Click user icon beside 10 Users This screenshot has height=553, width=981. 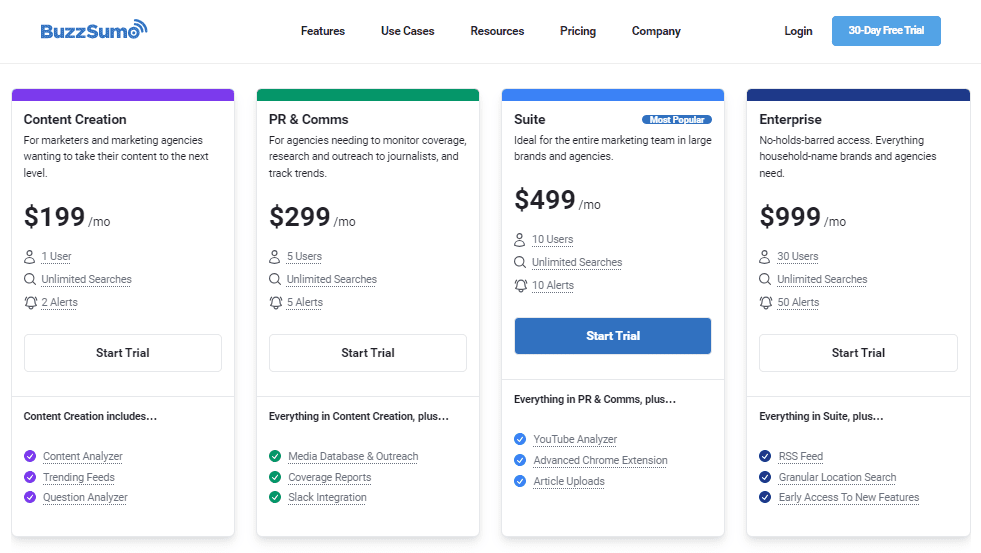[520, 240]
